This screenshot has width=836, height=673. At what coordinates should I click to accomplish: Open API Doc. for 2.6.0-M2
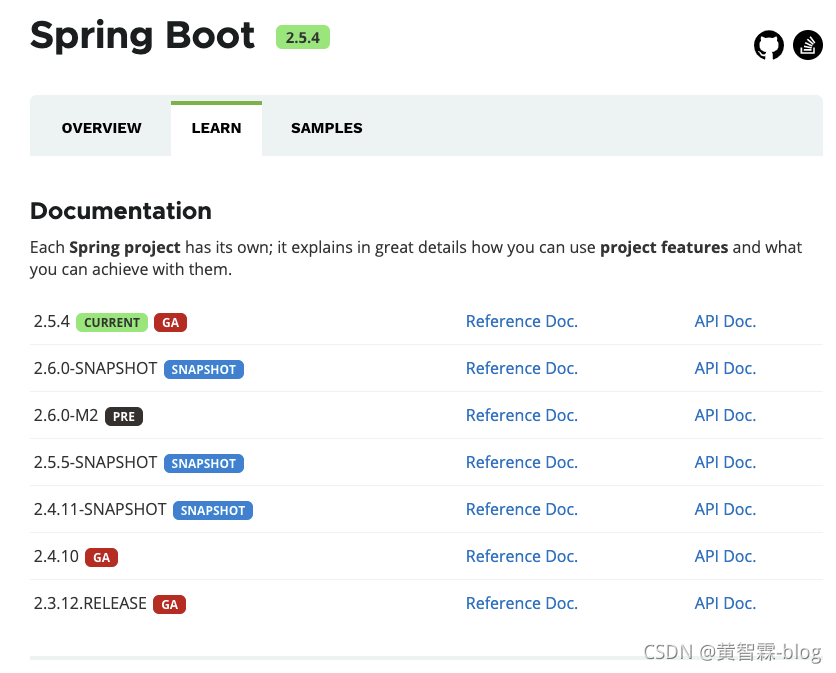tap(725, 416)
